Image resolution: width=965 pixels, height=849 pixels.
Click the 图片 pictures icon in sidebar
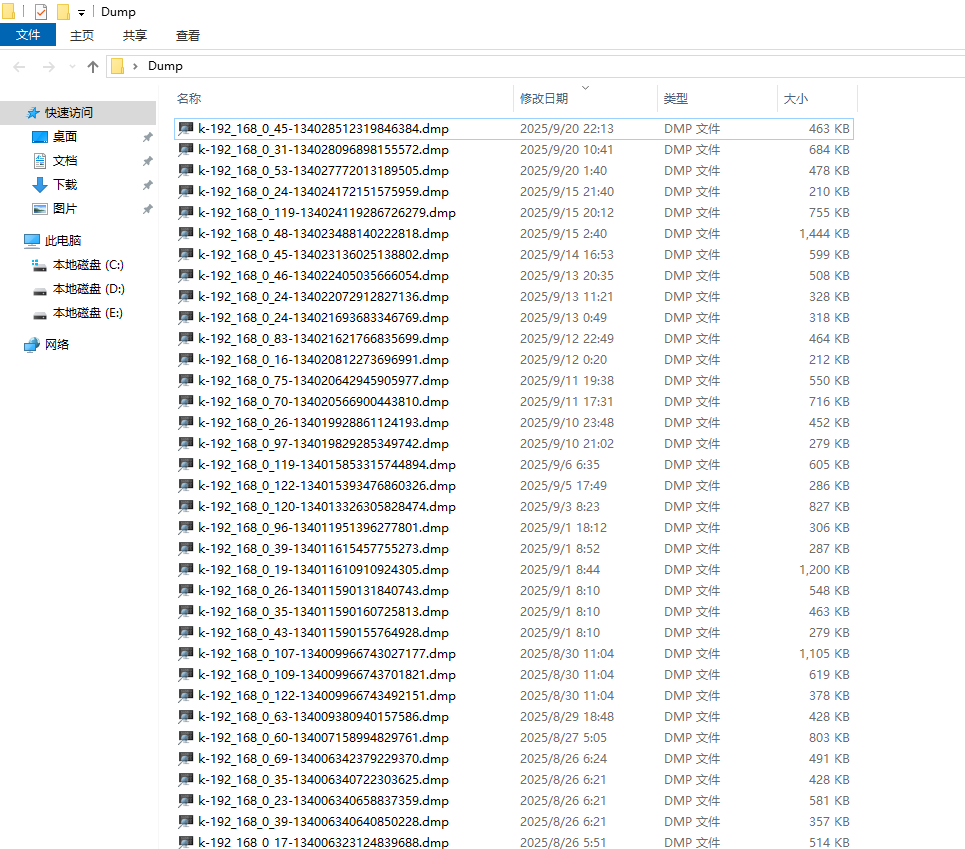coord(40,209)
